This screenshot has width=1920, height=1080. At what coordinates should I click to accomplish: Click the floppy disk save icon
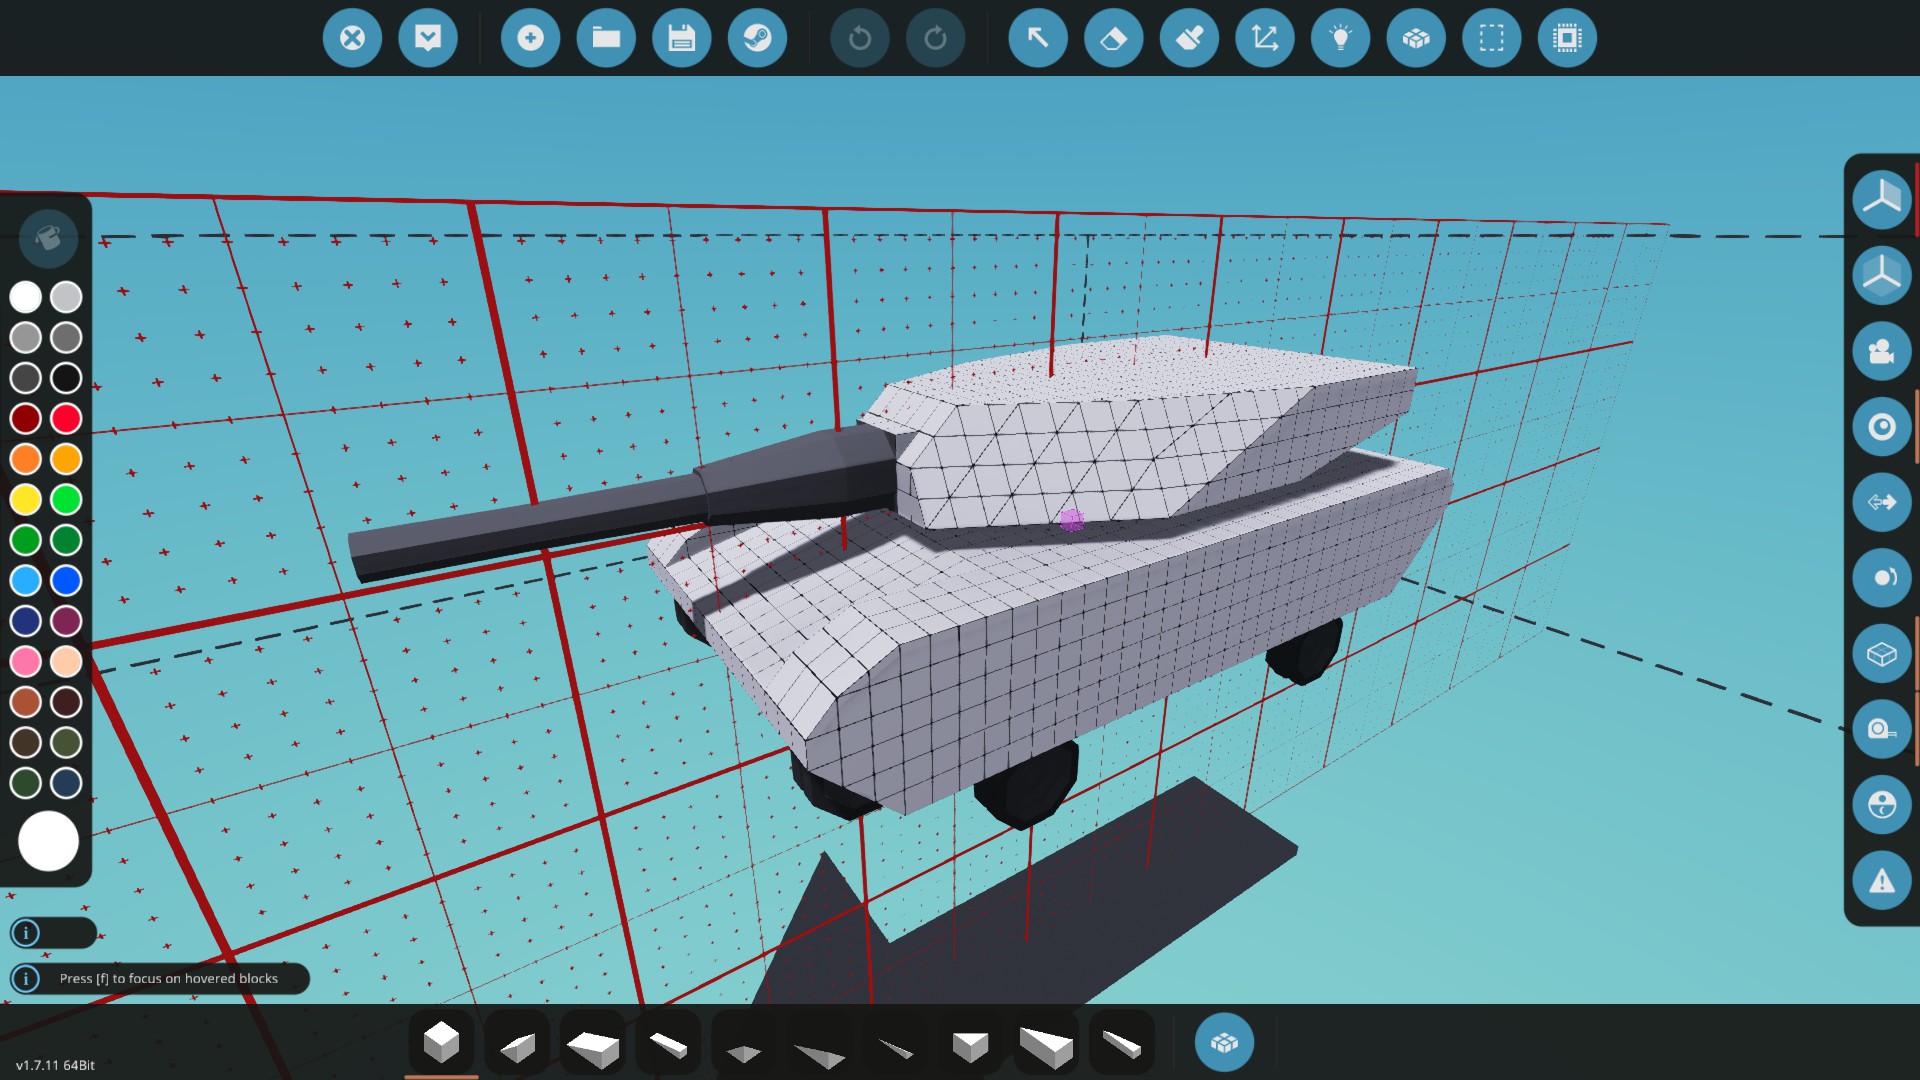pos(682,38)
